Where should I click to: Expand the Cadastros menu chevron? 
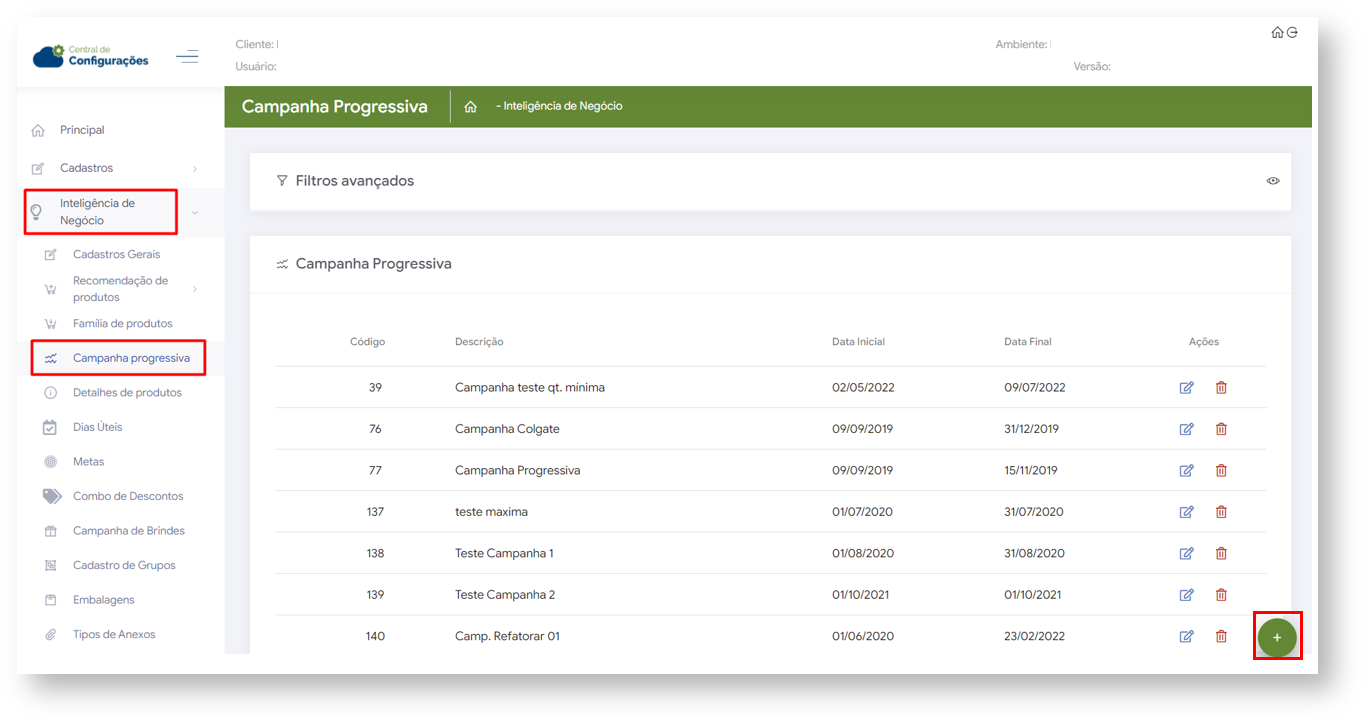[x=195, y=169]
